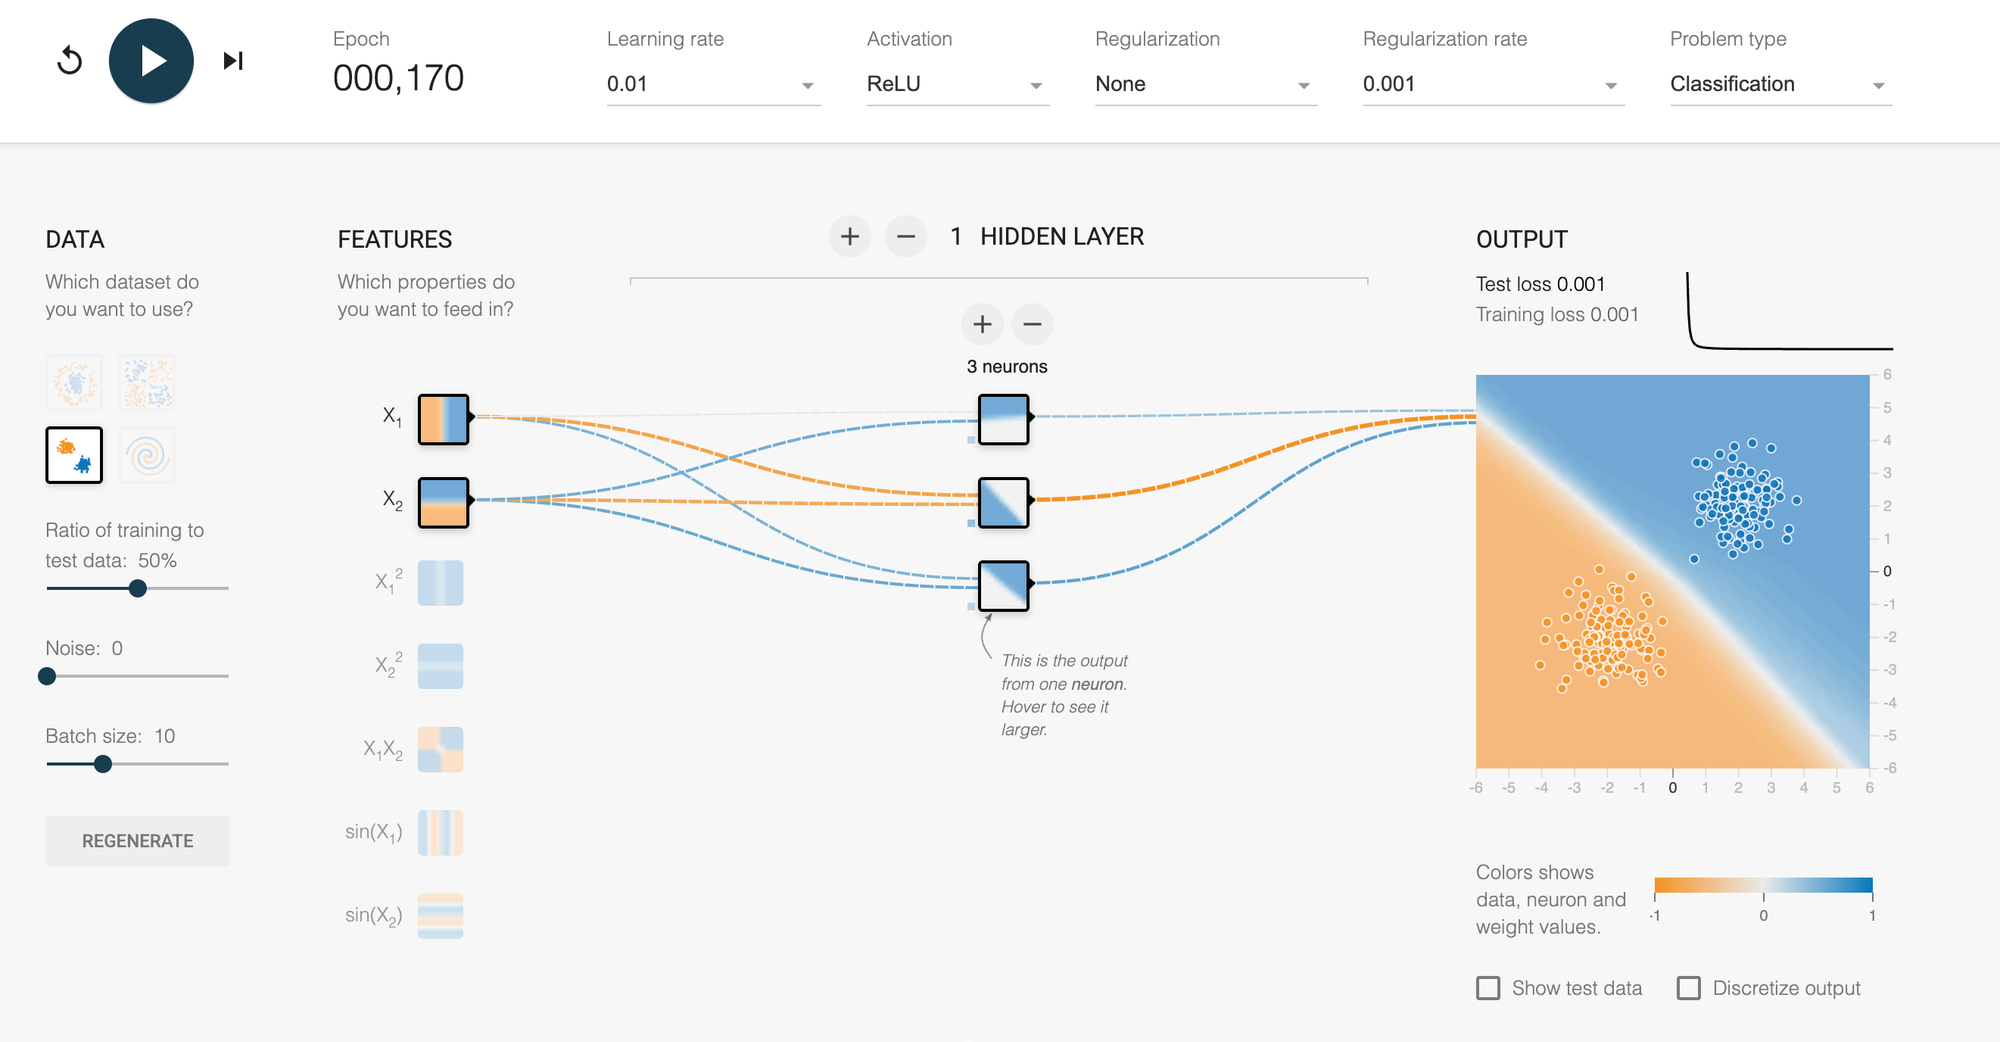Check the Show test data checkbox
The image size is (2000, 1042).
tap(1488, 988)
